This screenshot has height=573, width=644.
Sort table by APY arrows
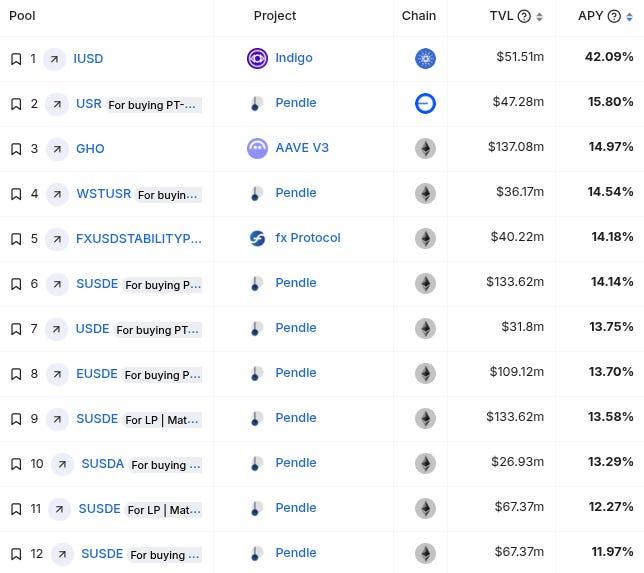point(630,17)
